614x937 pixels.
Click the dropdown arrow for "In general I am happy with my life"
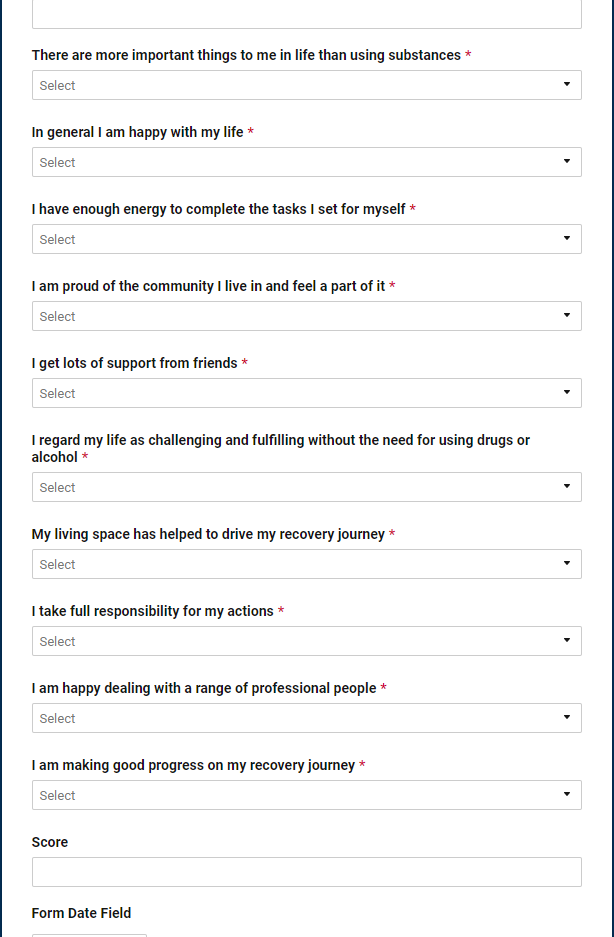[568, 162]
